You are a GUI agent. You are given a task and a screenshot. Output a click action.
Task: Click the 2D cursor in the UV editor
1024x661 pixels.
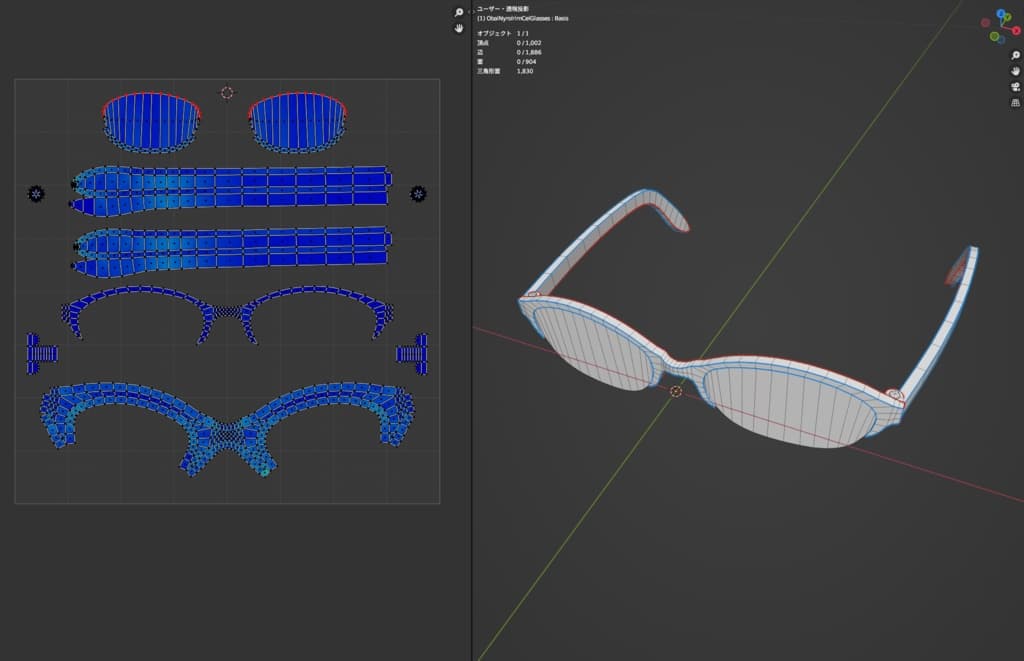[x=227, y=92]
